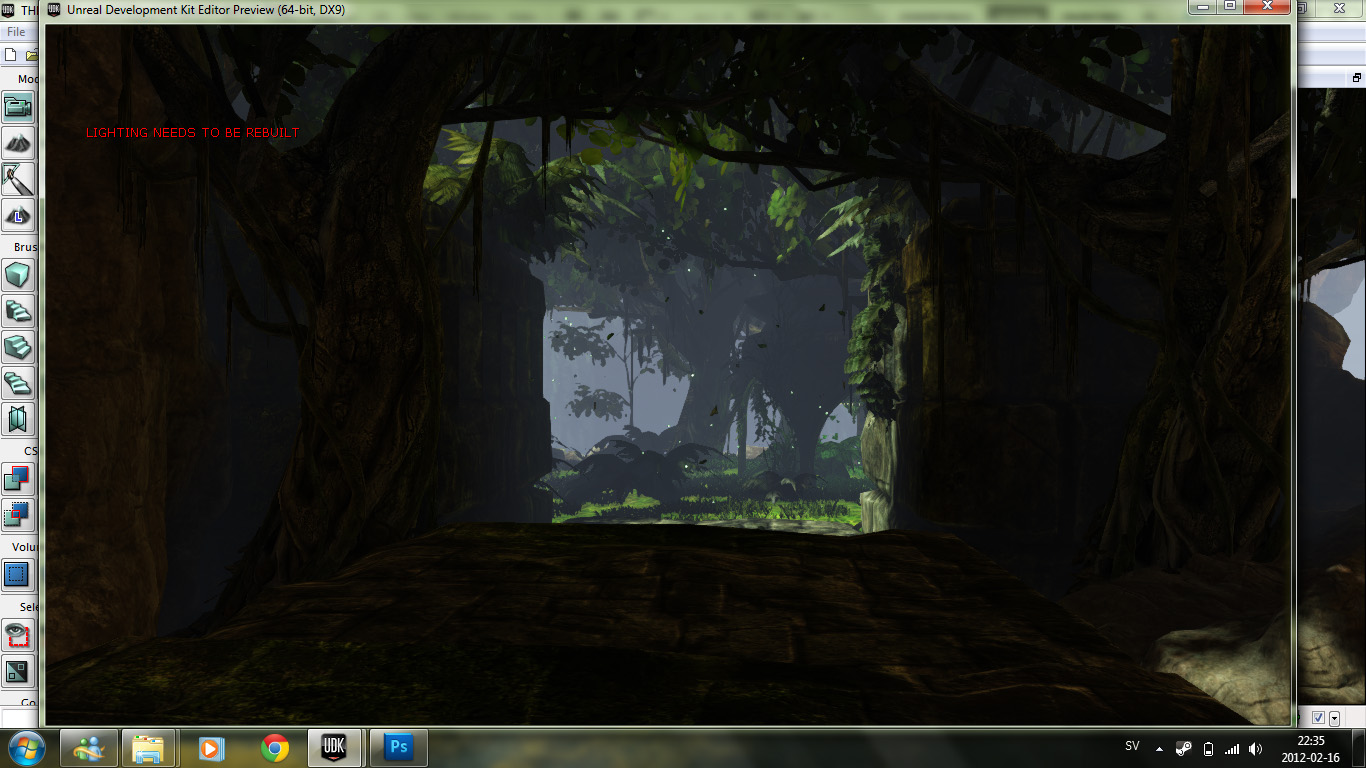The height and width of the screenshot is (768, 1366).
Task: Click the 'LIGHTING NEEDS TO BE REBUILT' warning text
Action: 193,133
